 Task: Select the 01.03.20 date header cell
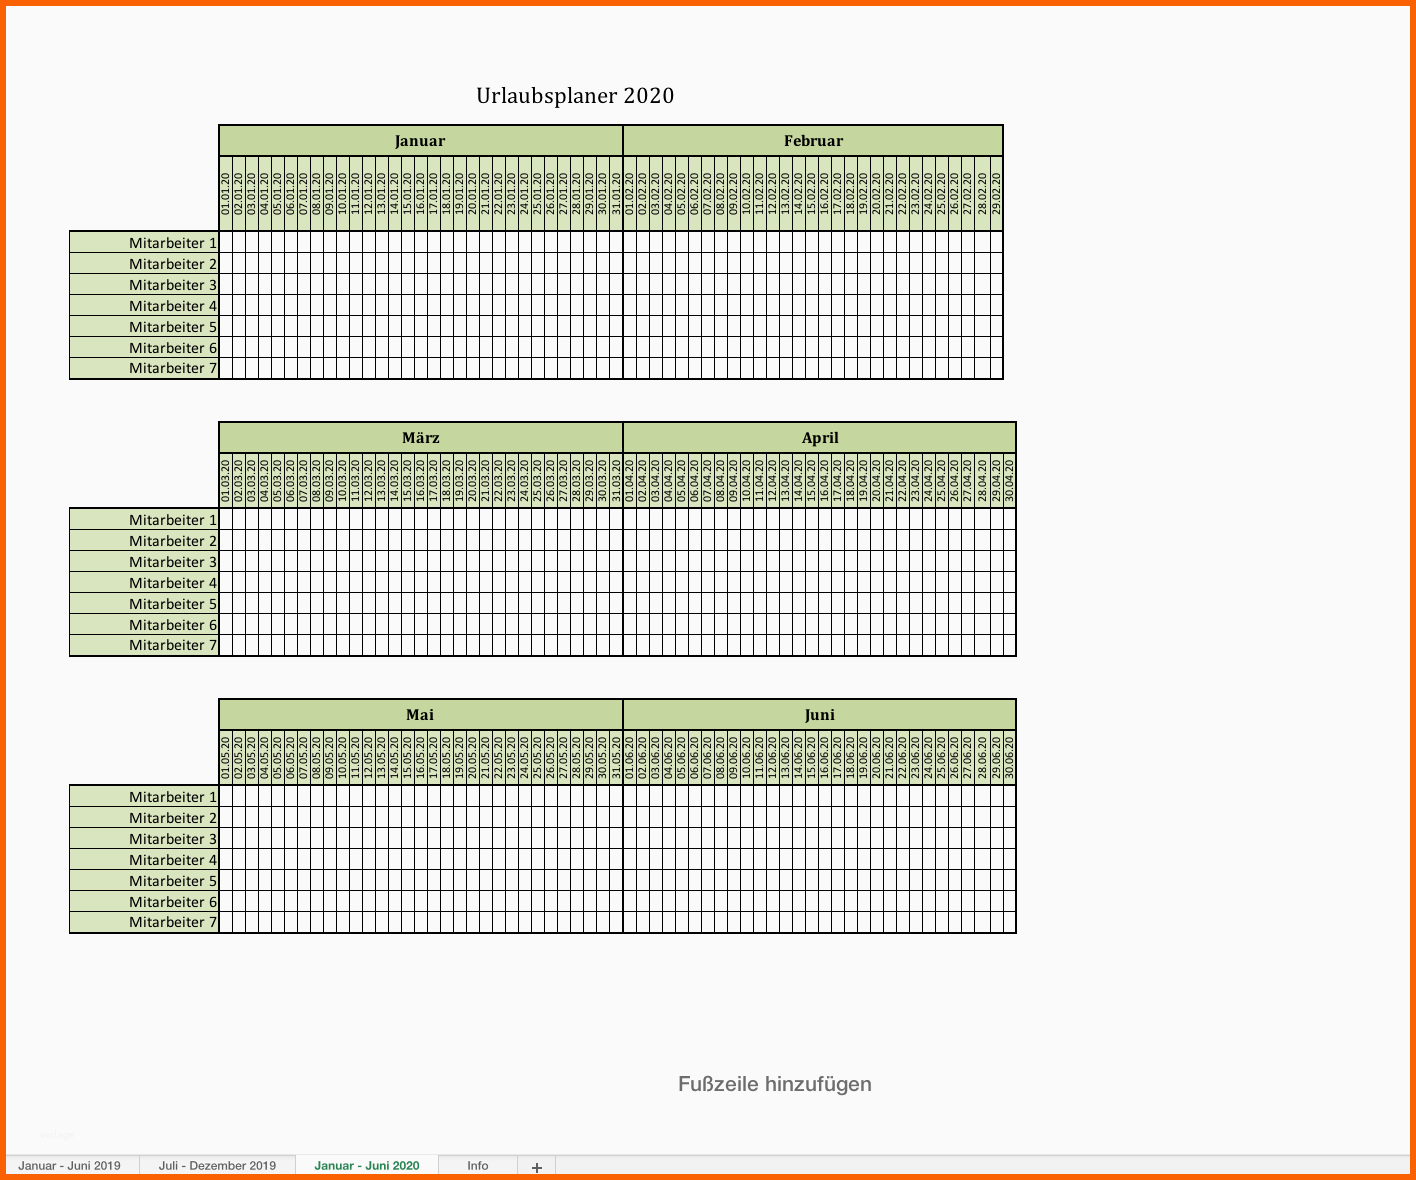point(226,480)
